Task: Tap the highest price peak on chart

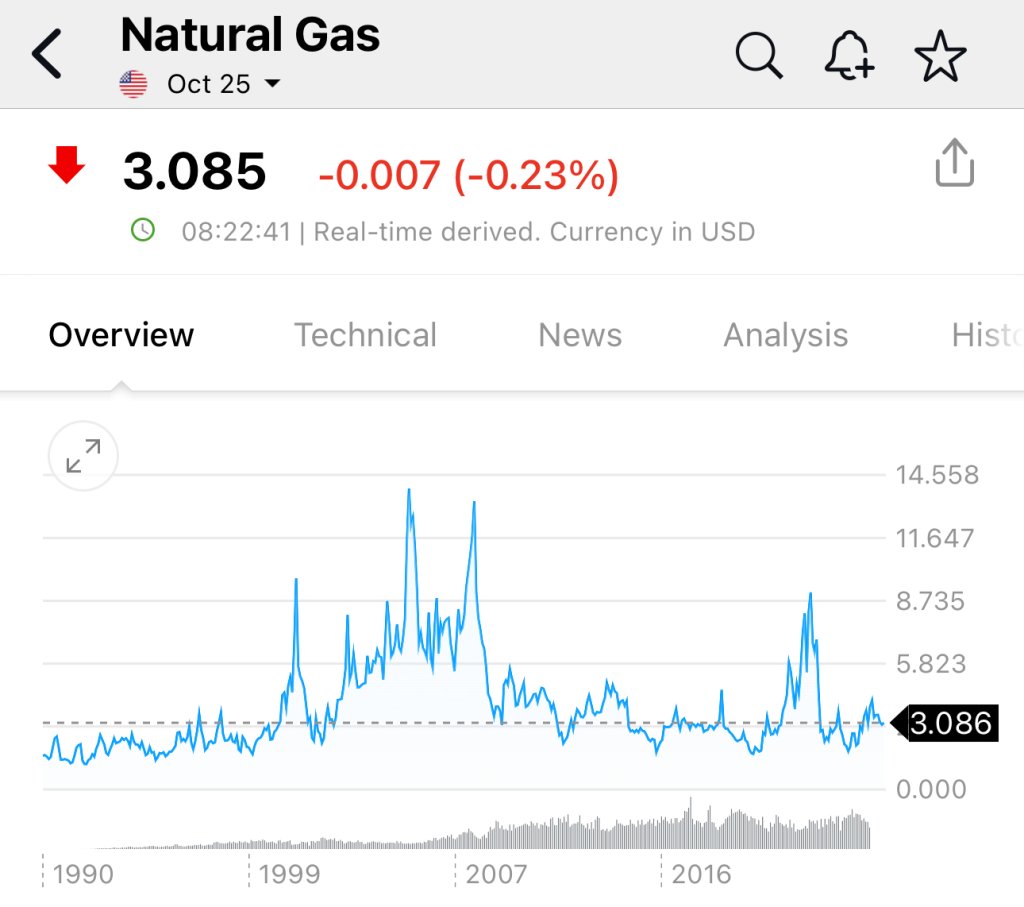Action: click(409, 491)
